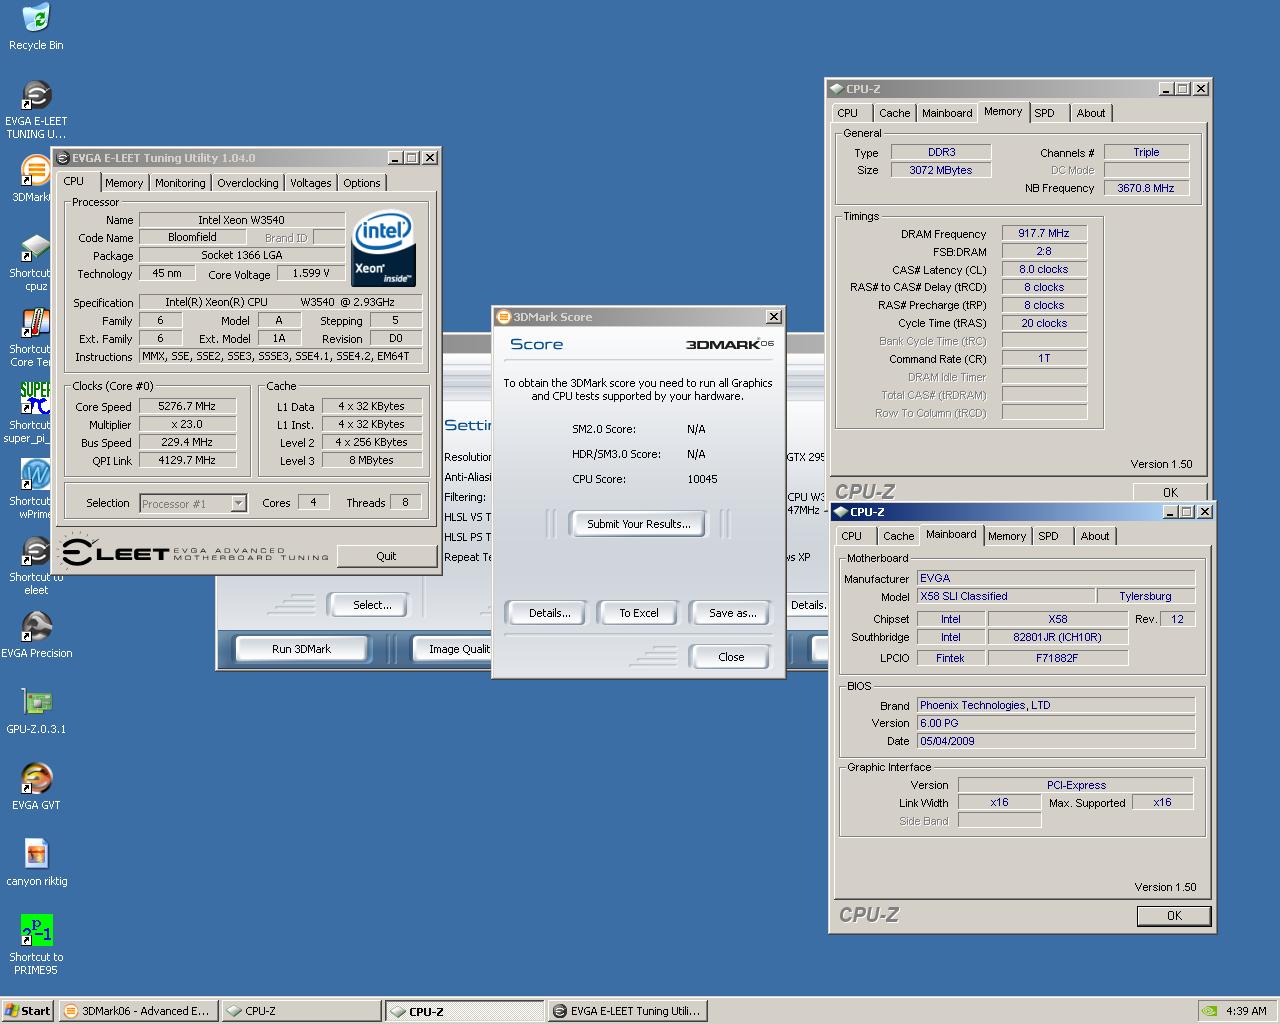Image resolution: width=1280 pixels, height=1024 pixels.
Task: Open Cache tab in top CPU-Z window
Action: click(x=895, y=113)
